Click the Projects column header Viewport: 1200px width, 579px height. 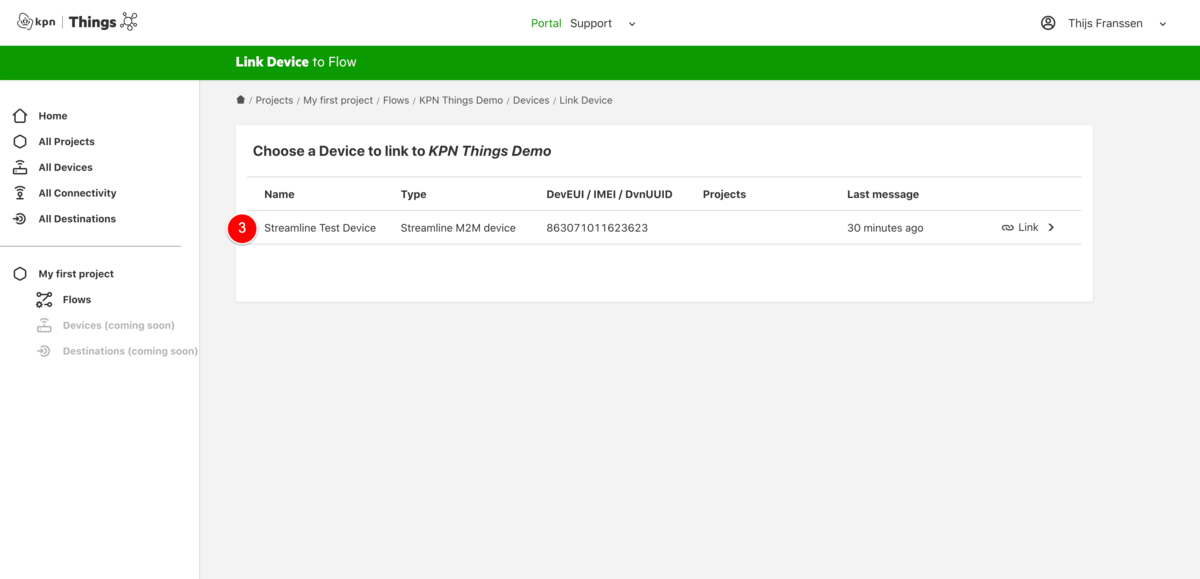(x=724, y=194)
